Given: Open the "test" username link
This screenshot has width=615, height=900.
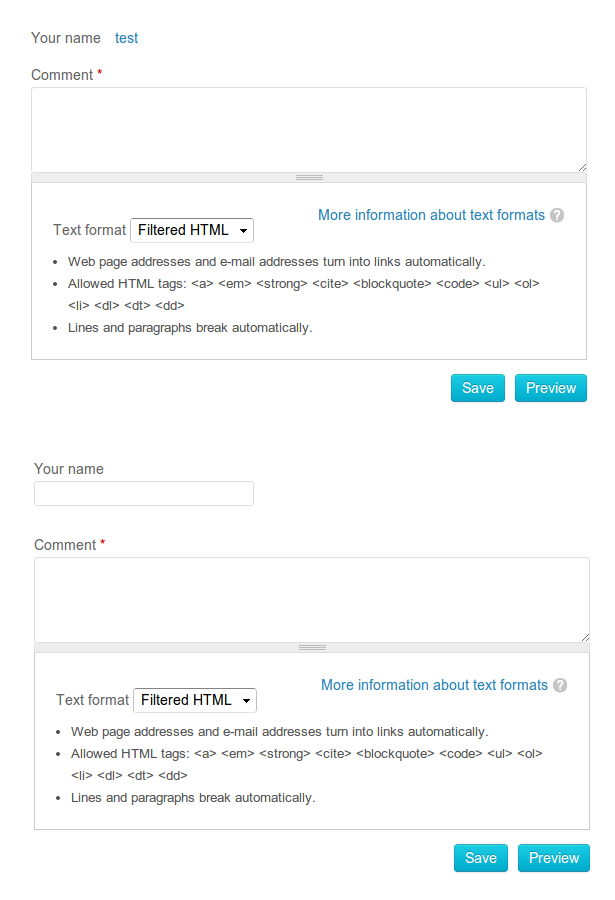Looking at the screenshot, I should [x=126, y=38].
